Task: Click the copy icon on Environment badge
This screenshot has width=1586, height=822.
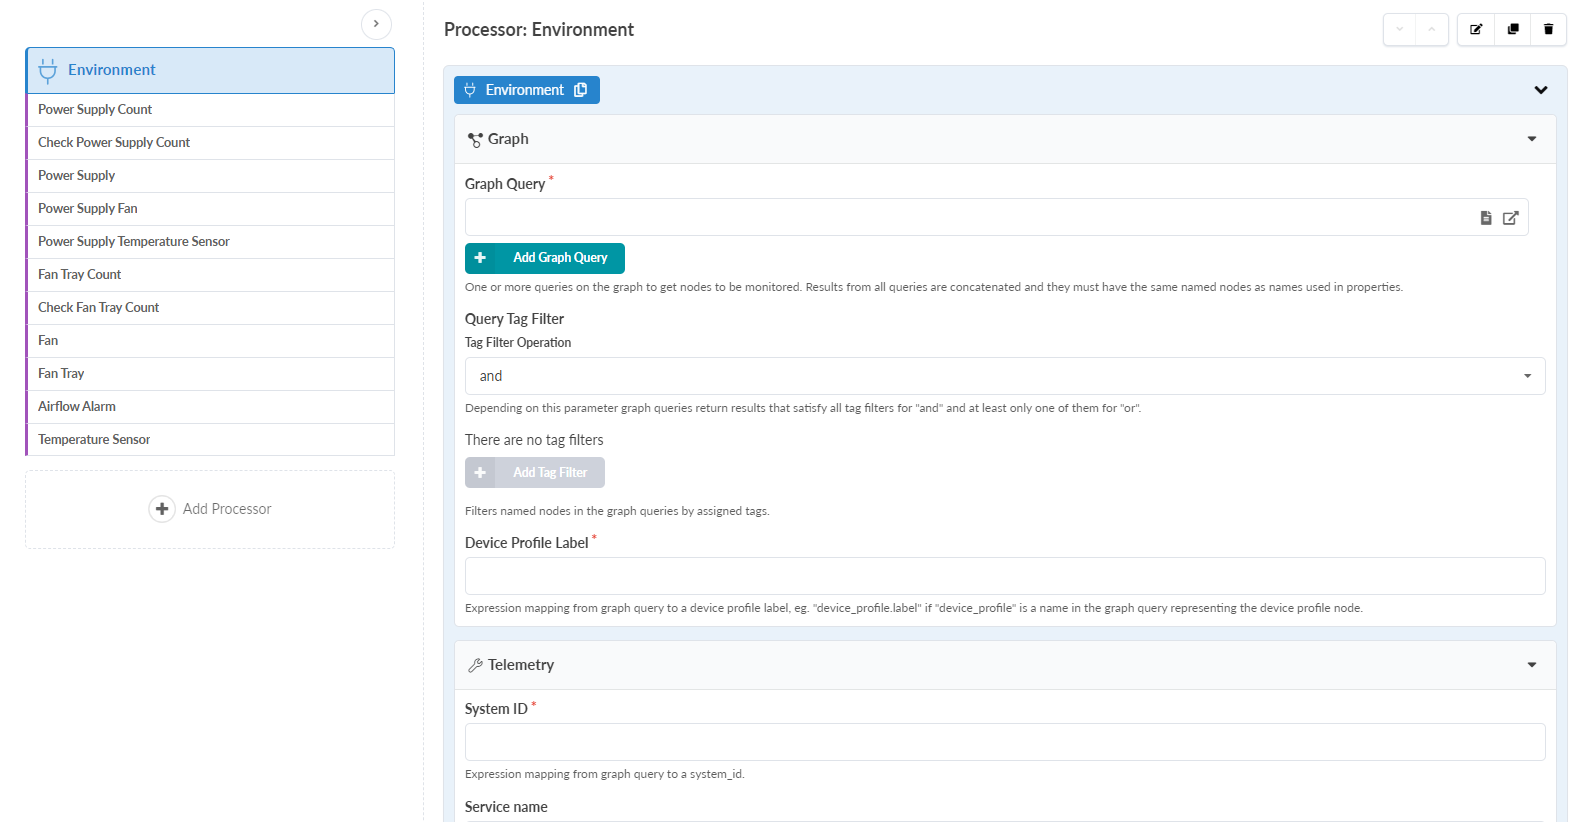Action: (x=581, y=90)
